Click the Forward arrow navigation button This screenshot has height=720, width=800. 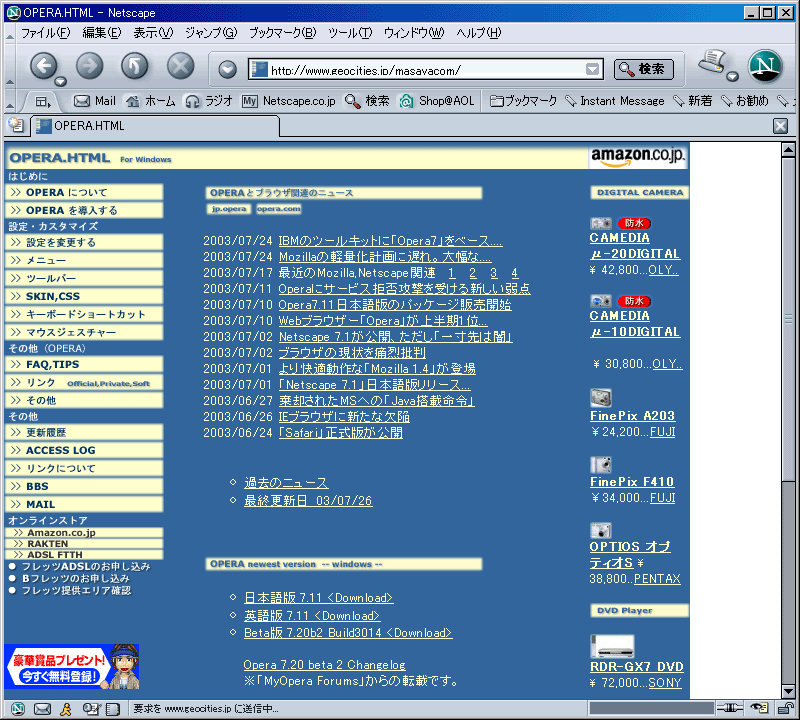[x=89, y=66]
